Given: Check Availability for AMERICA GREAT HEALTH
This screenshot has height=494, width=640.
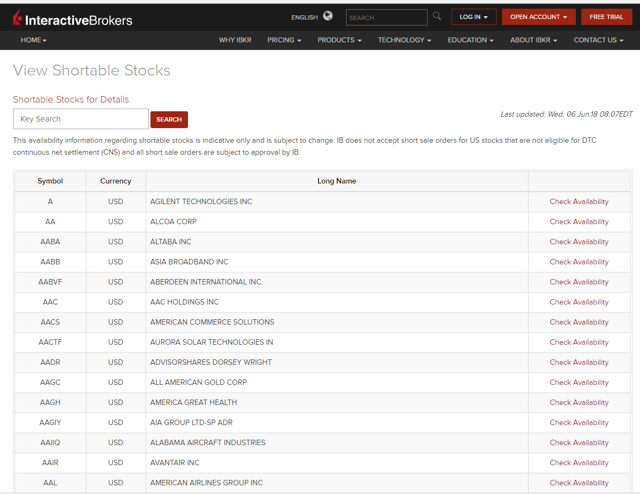Looking at the screenshot, I should (x=579, y=402).
